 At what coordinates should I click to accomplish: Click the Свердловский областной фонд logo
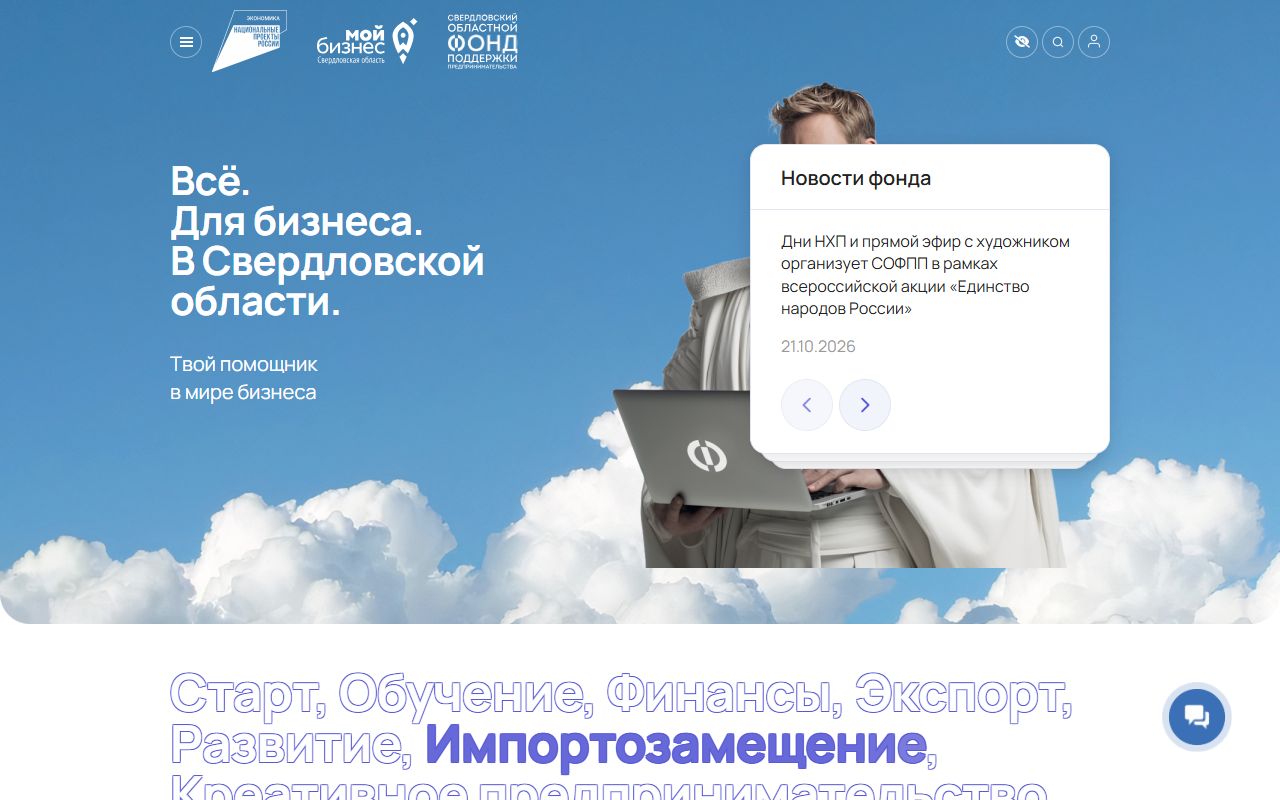coord(482,42)
